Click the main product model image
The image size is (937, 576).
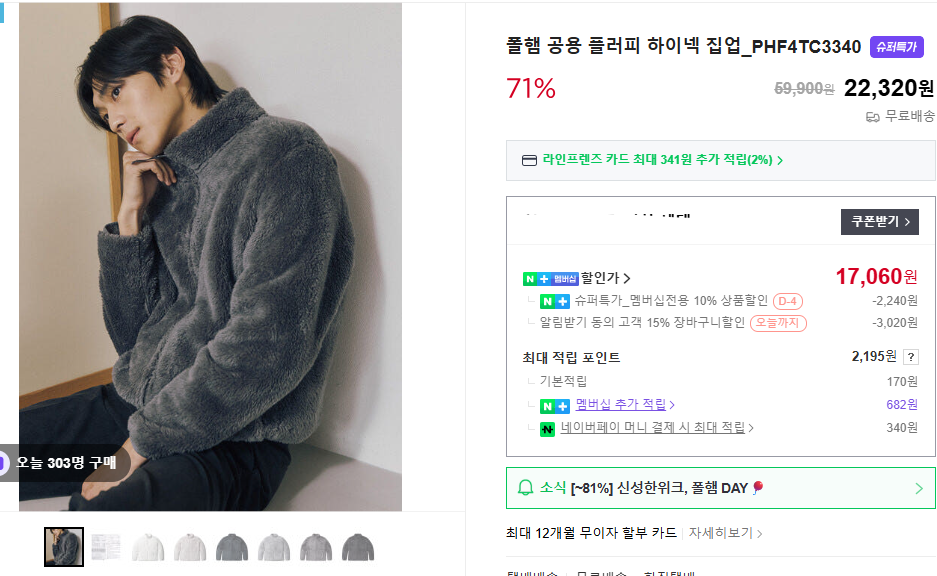210,256
